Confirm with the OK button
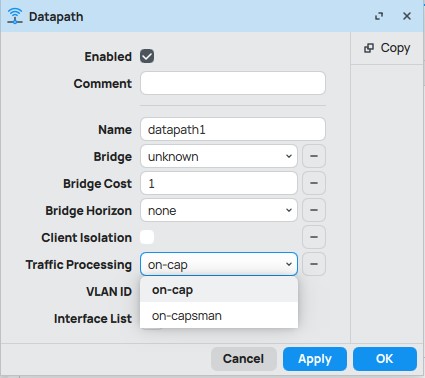 click(385, 359)
